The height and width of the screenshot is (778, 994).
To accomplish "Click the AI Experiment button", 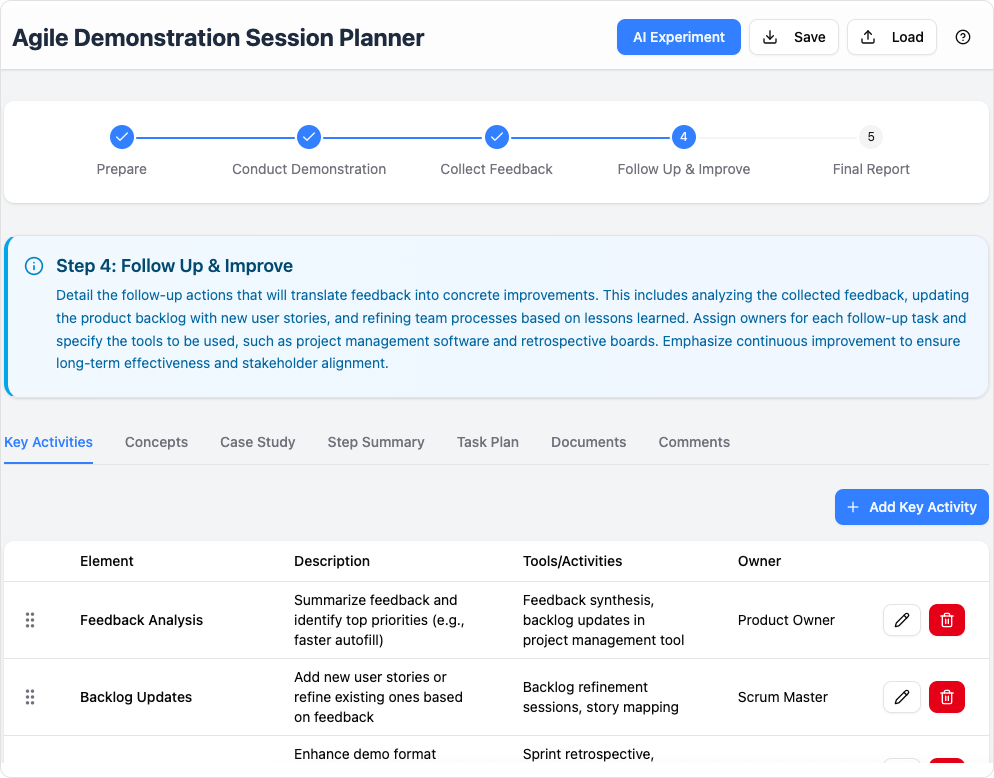I will [x=678, y=37].
